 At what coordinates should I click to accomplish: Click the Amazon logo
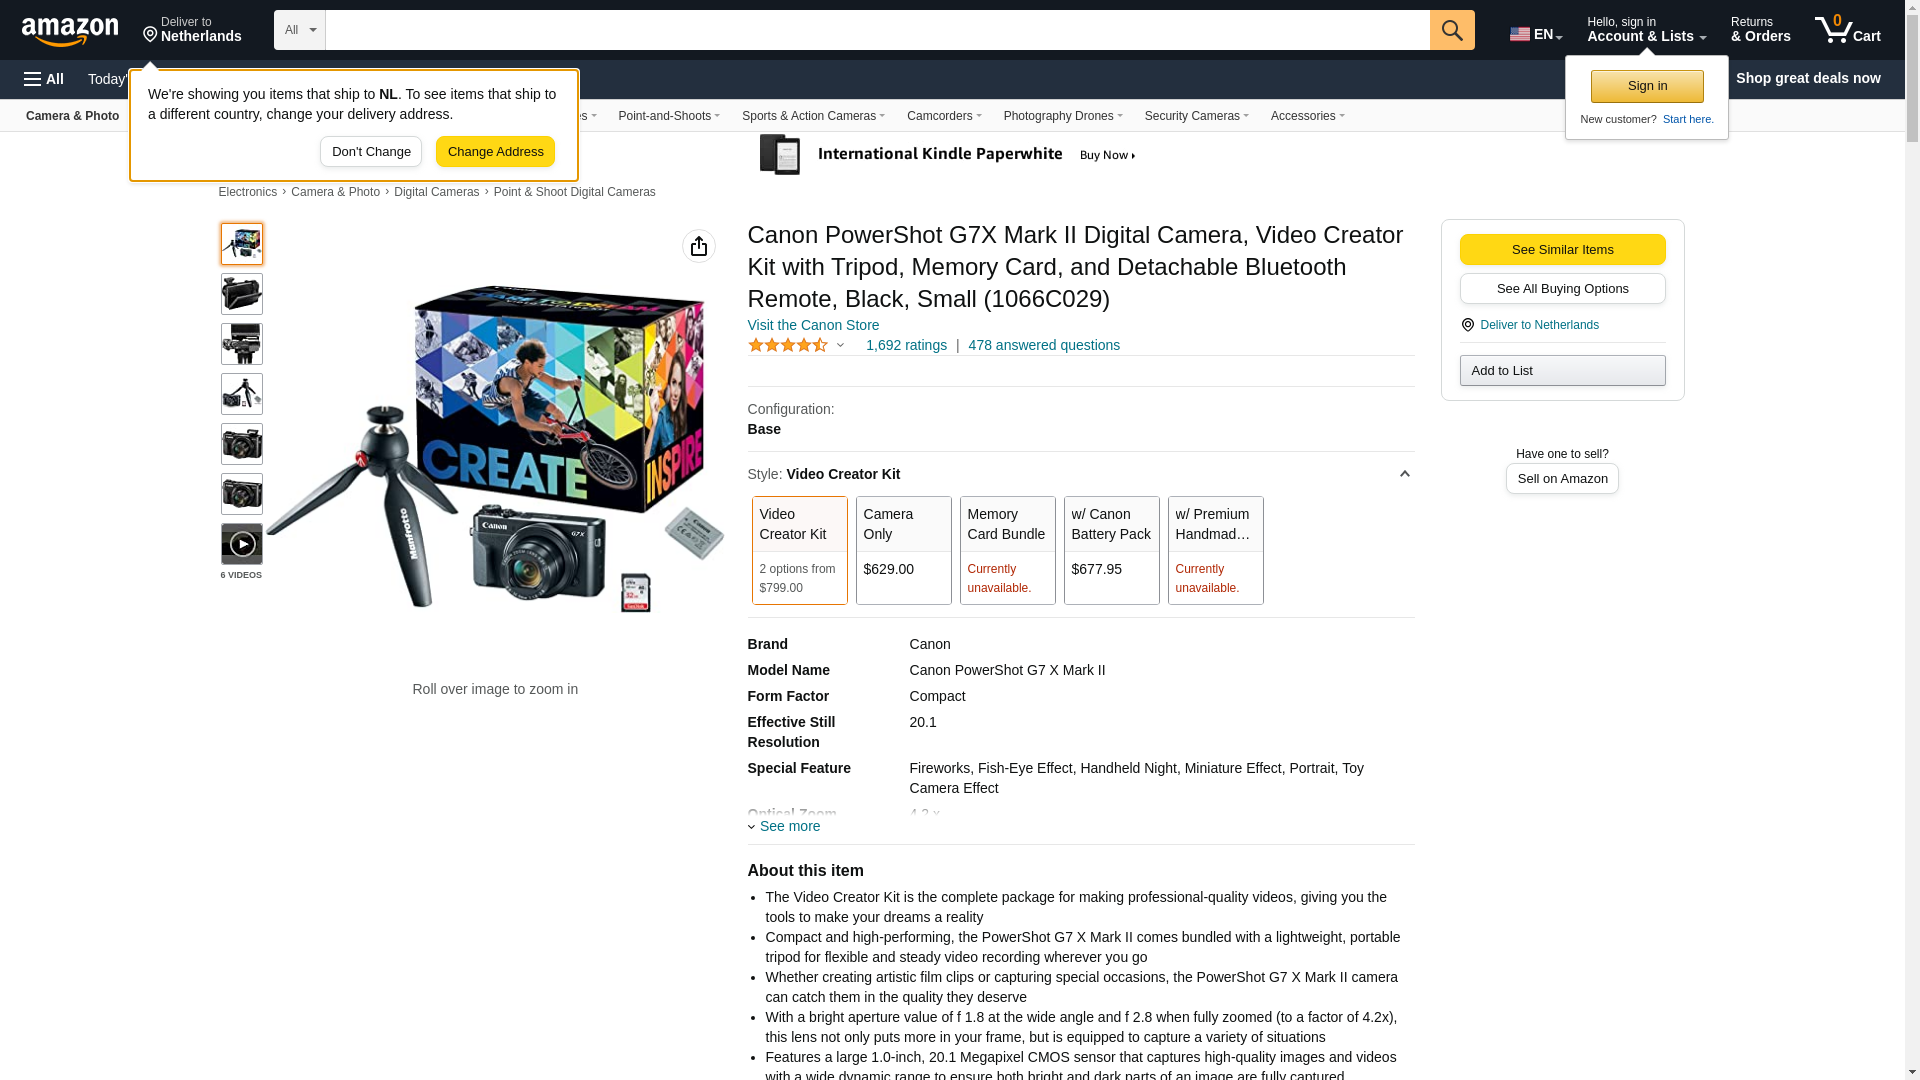[x=70, y=31]
